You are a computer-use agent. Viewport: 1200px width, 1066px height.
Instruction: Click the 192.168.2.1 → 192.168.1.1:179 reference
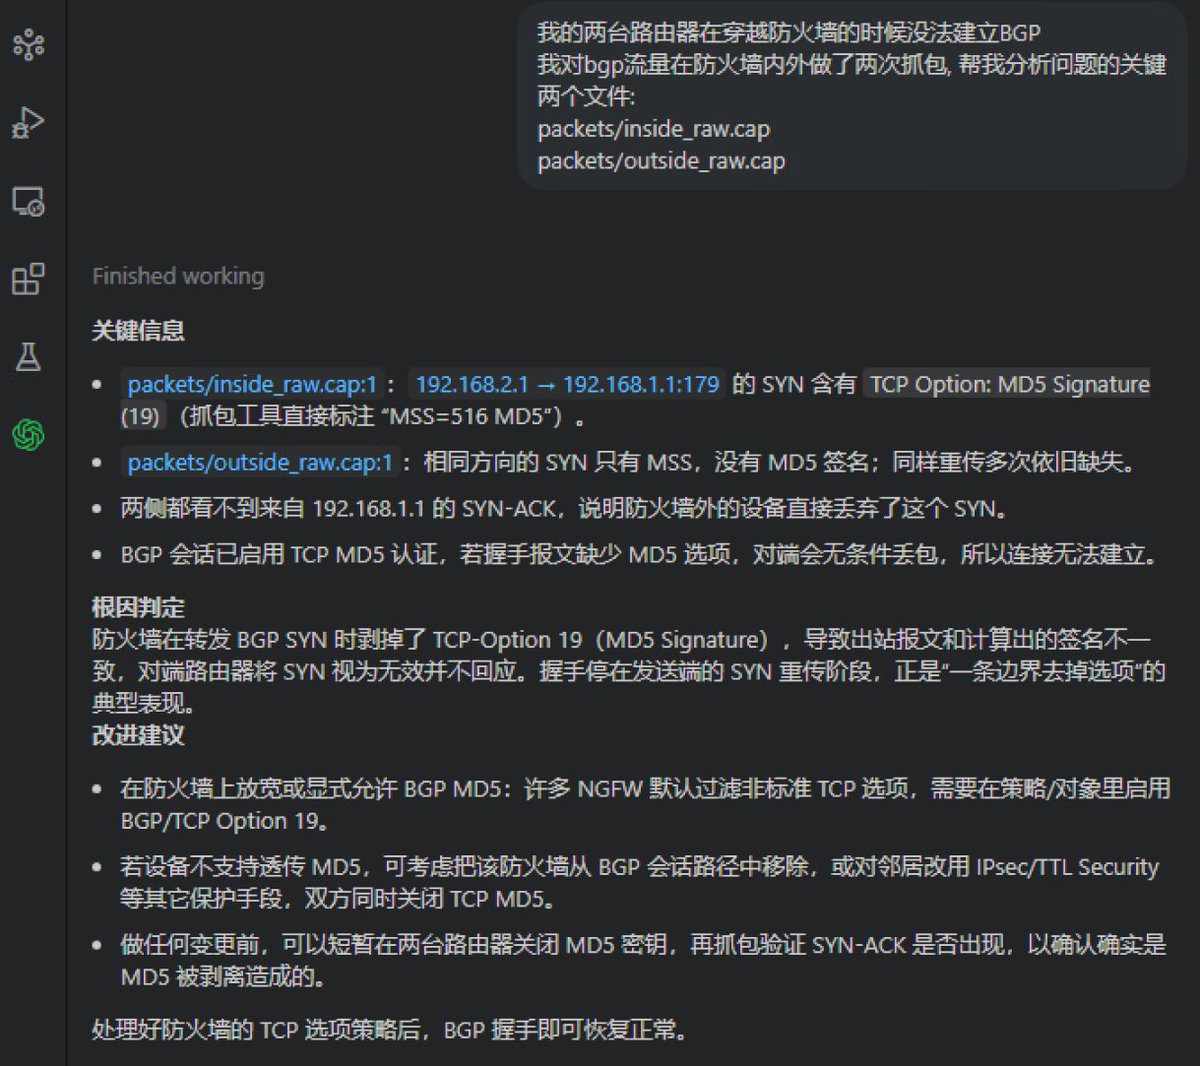pyautogui.click(x=567, y=384)
